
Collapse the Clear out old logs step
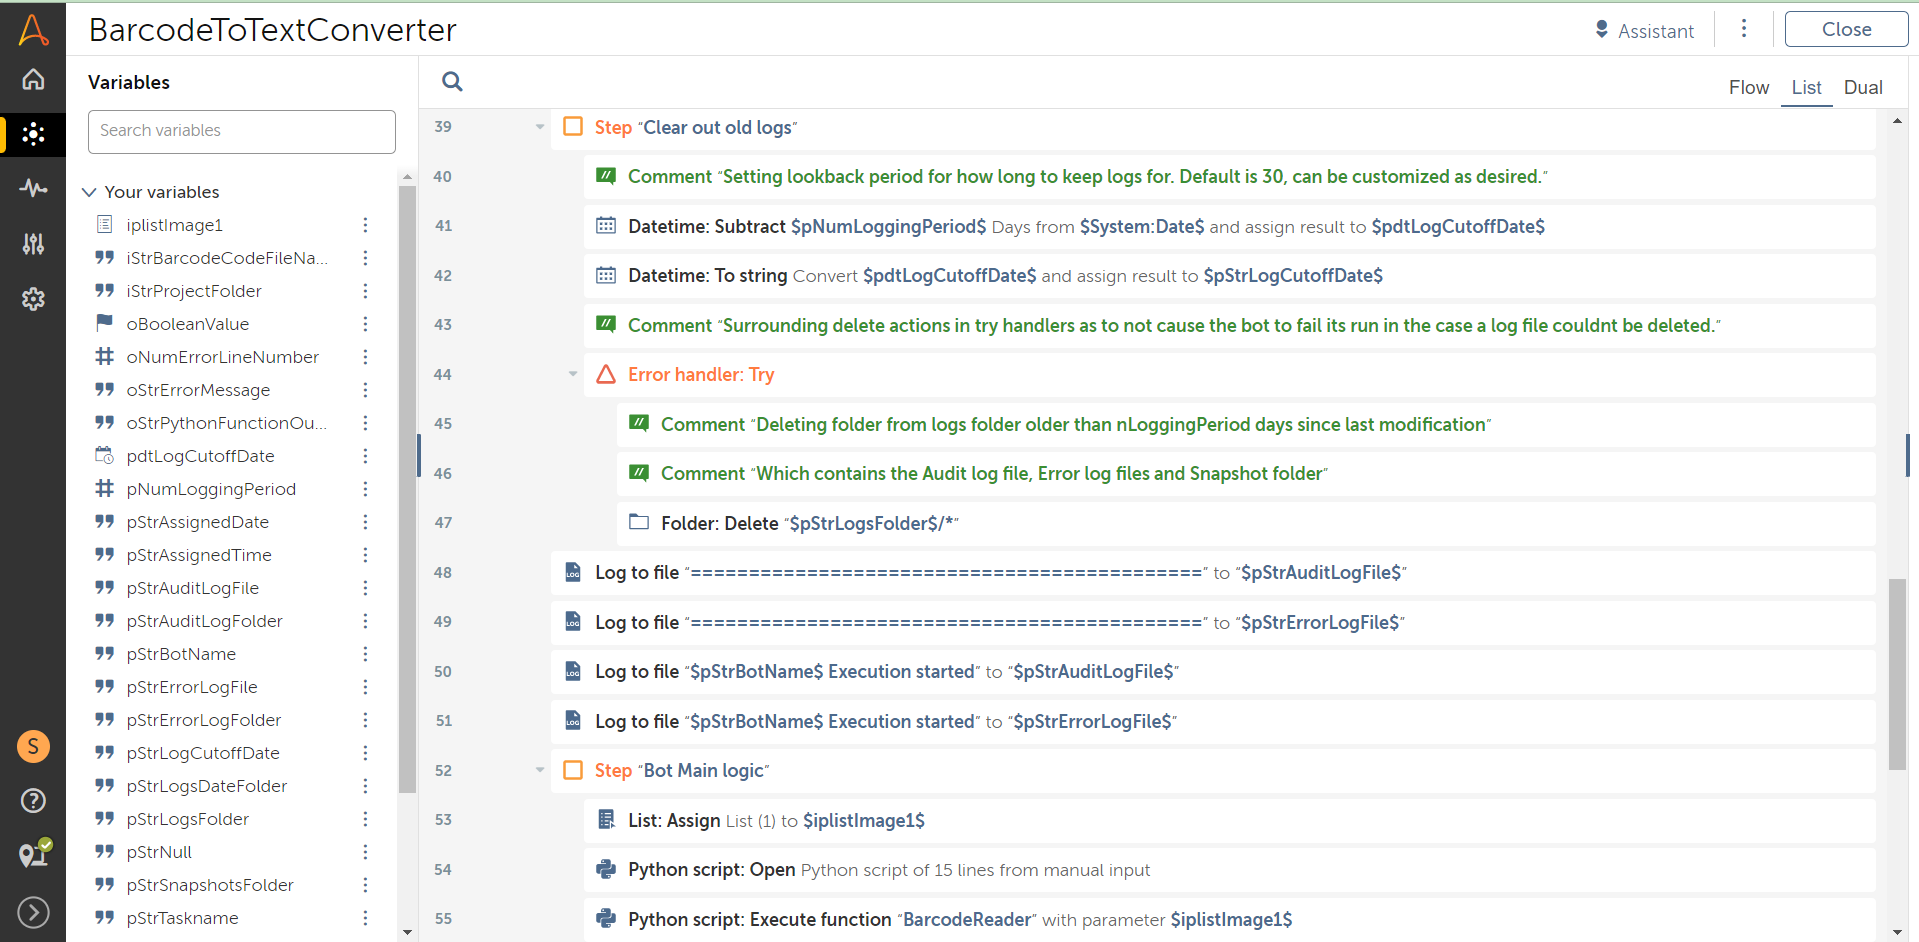540,127
